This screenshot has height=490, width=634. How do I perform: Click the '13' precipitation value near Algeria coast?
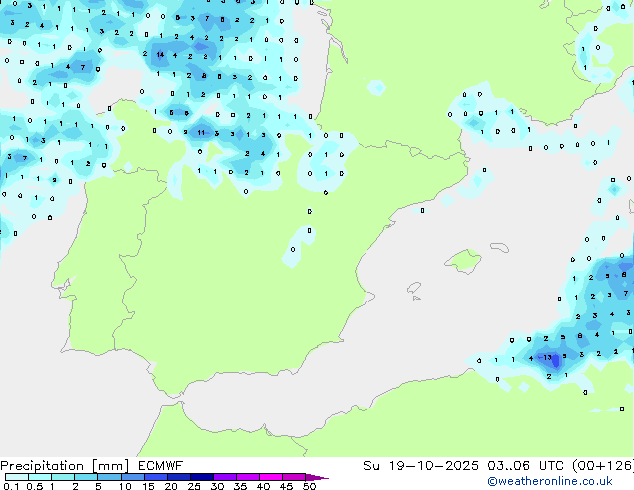(547, 357)
